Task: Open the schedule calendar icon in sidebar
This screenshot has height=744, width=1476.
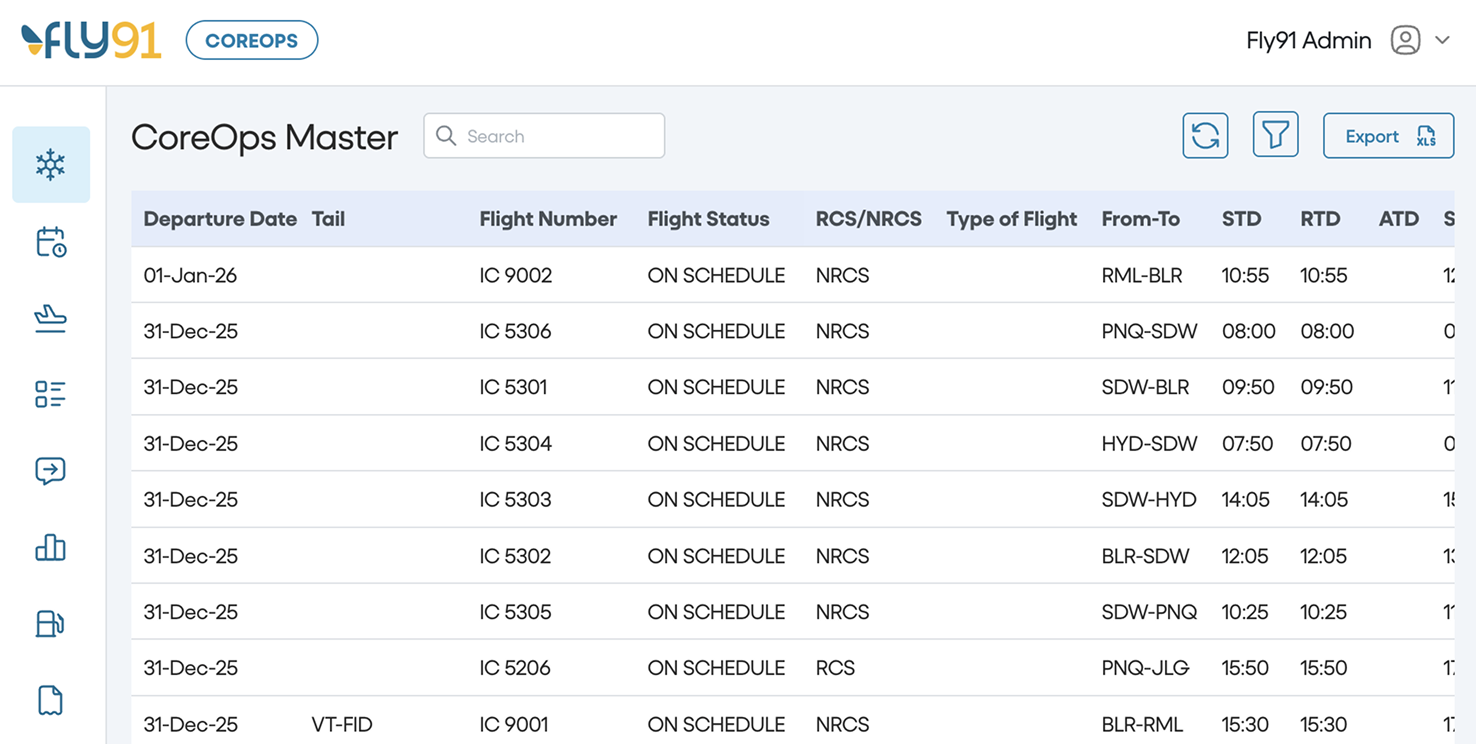Action: [x=51, y=242]
